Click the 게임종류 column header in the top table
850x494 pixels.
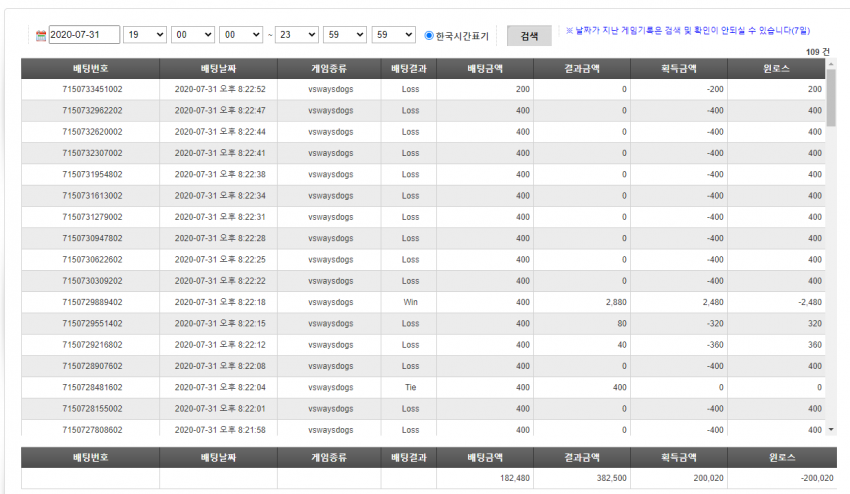(329, 69)
